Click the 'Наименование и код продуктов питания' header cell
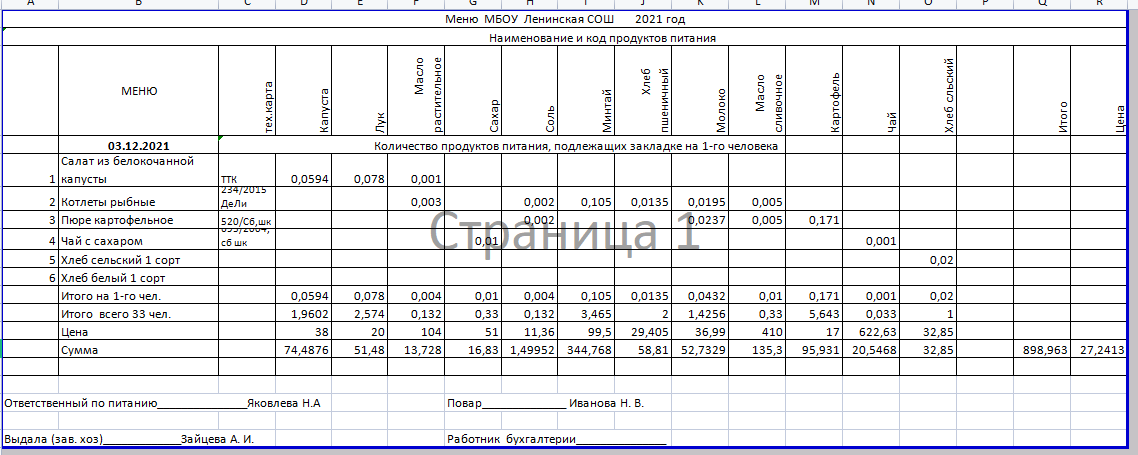 point(602,38)
